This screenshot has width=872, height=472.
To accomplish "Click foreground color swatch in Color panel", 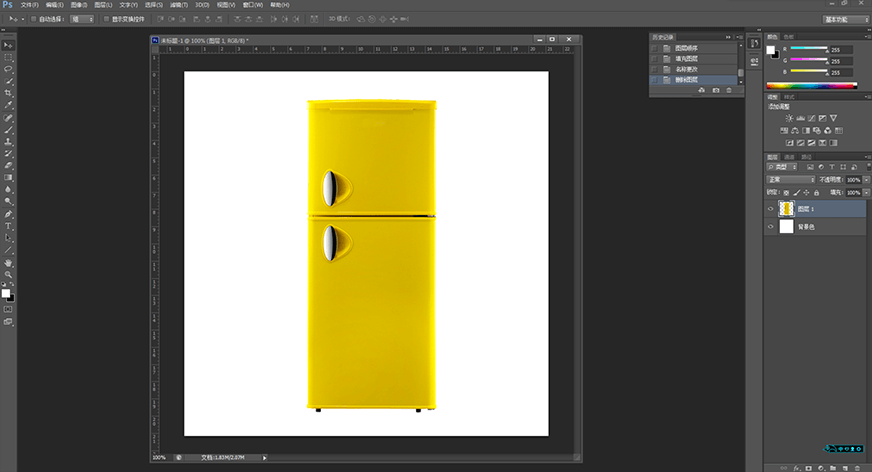I will coord(770,50).
